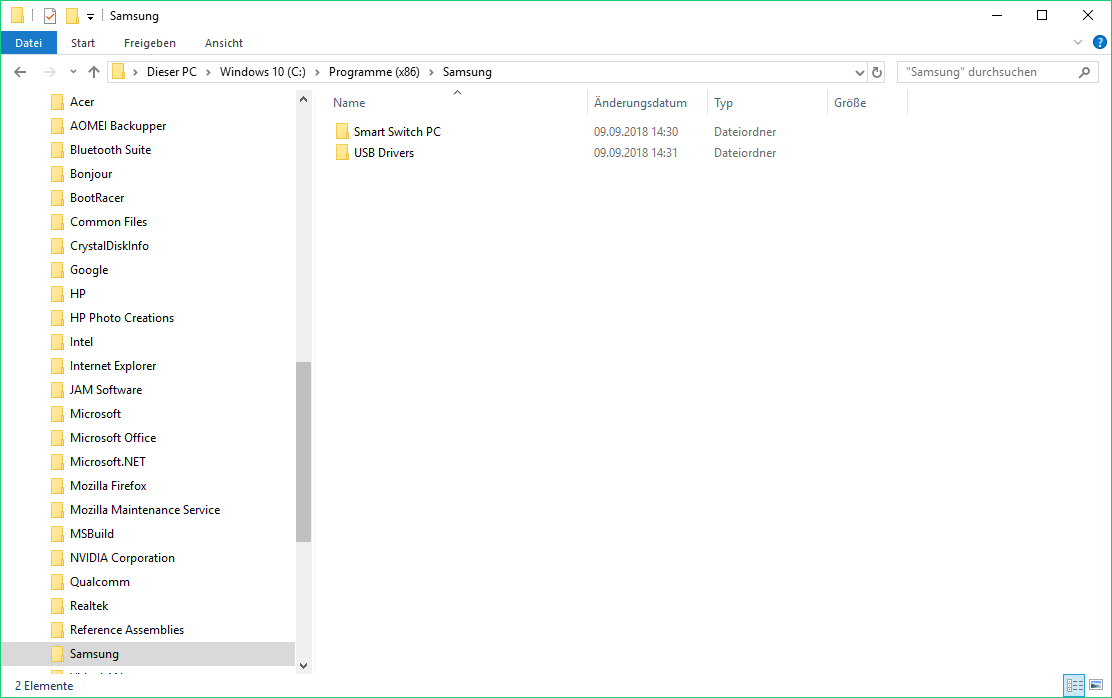Screen dimensions: 1112x698
Task: Select Realtek in the navigation tree
Action: click(89, 606)
